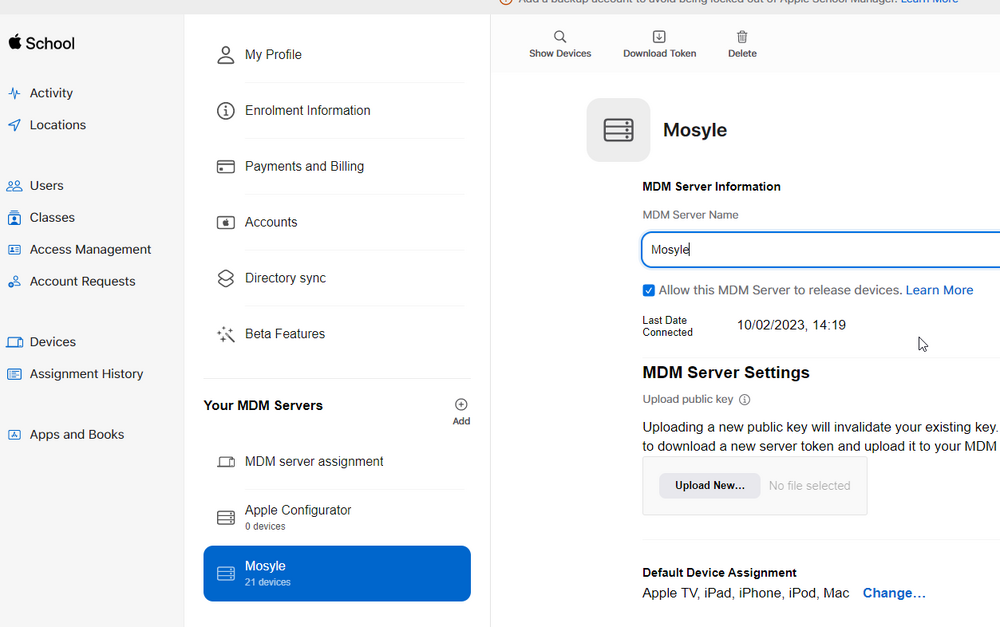Change default device assignment

click(x=893, y=593)
